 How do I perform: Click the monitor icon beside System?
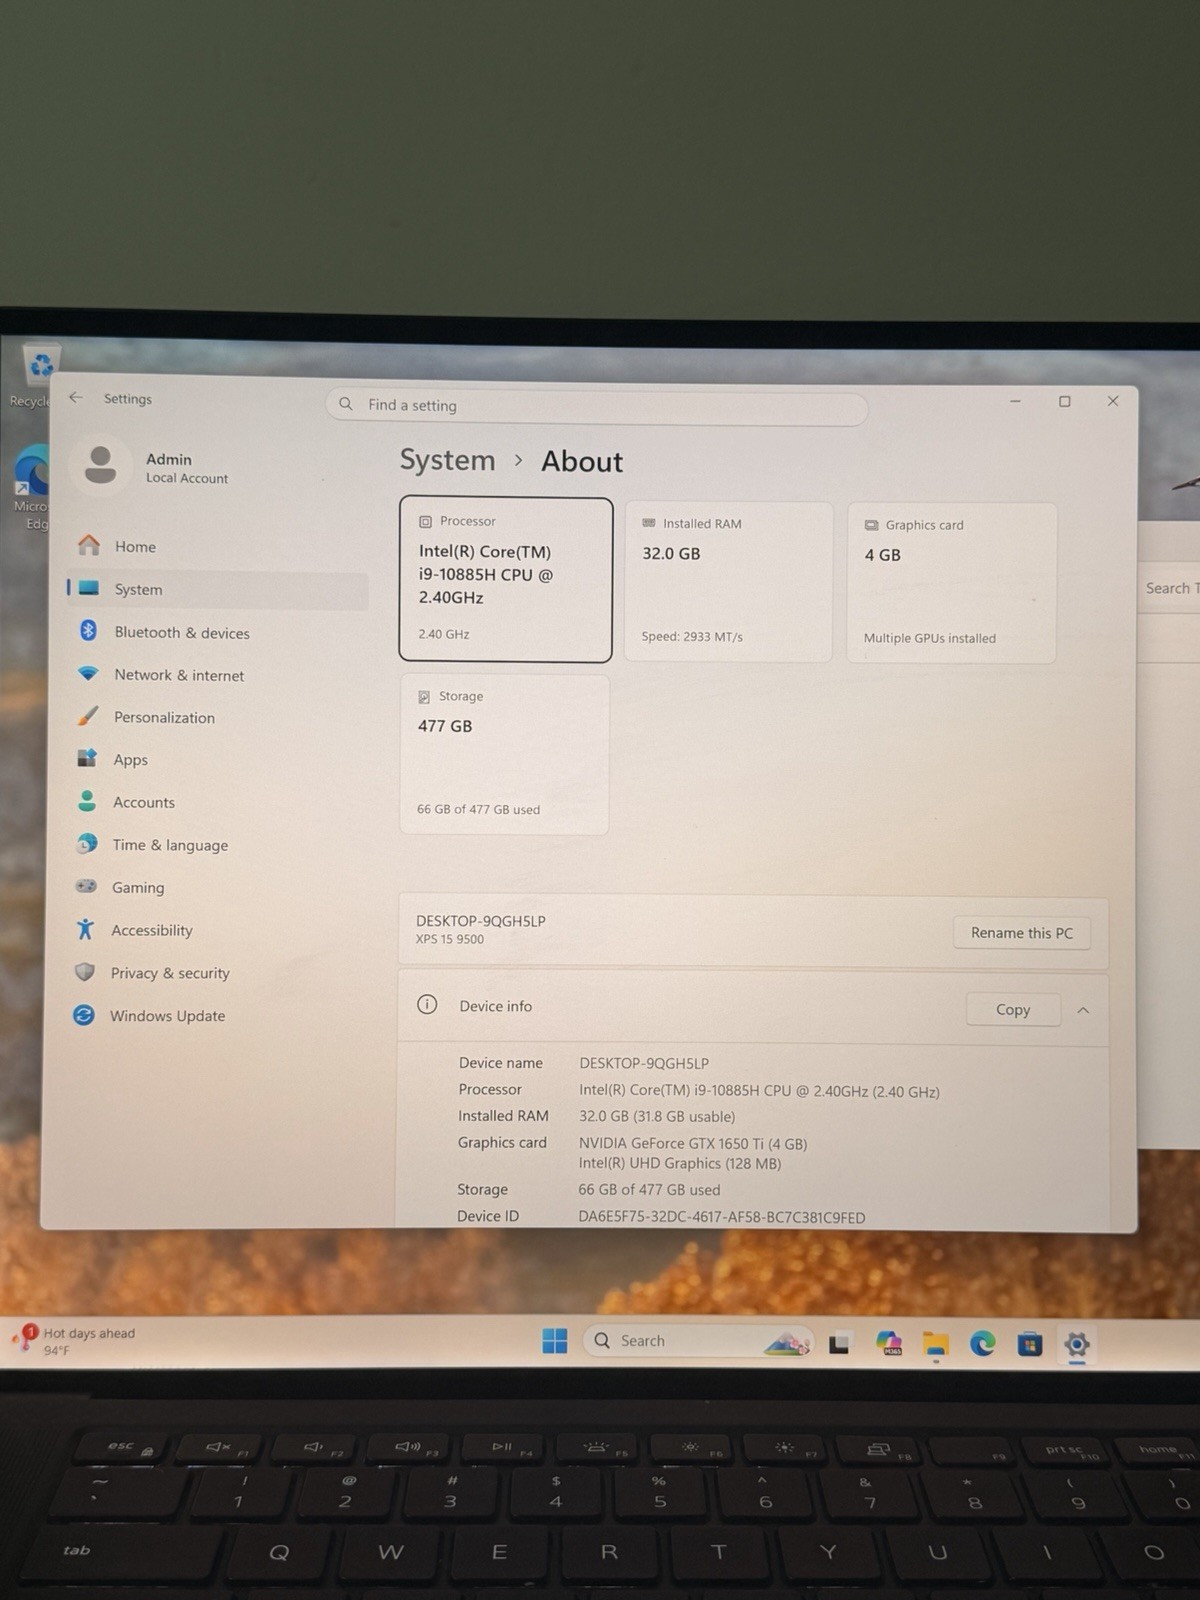click(89, 588)
